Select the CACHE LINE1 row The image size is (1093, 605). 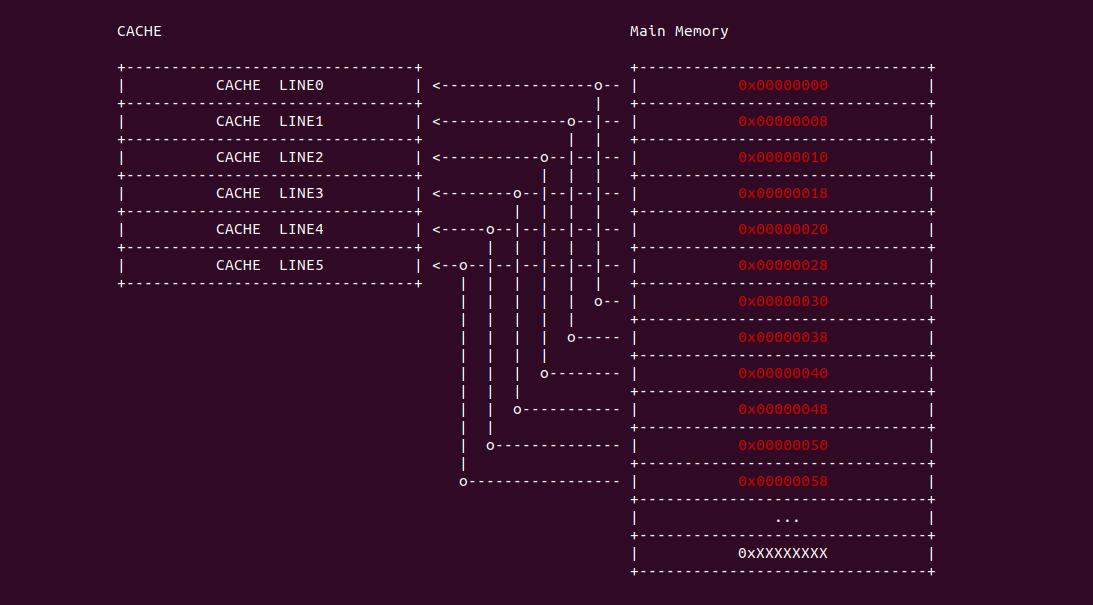269,122
